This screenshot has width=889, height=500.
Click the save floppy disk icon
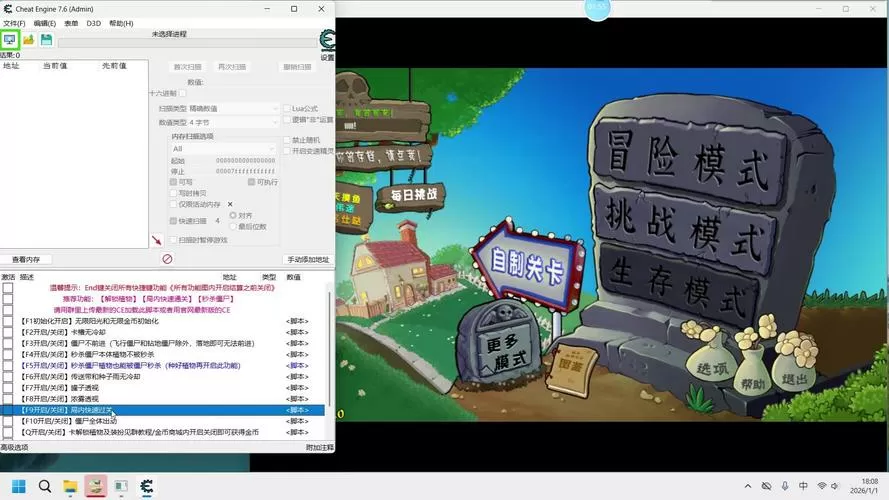tap(46, 40)
